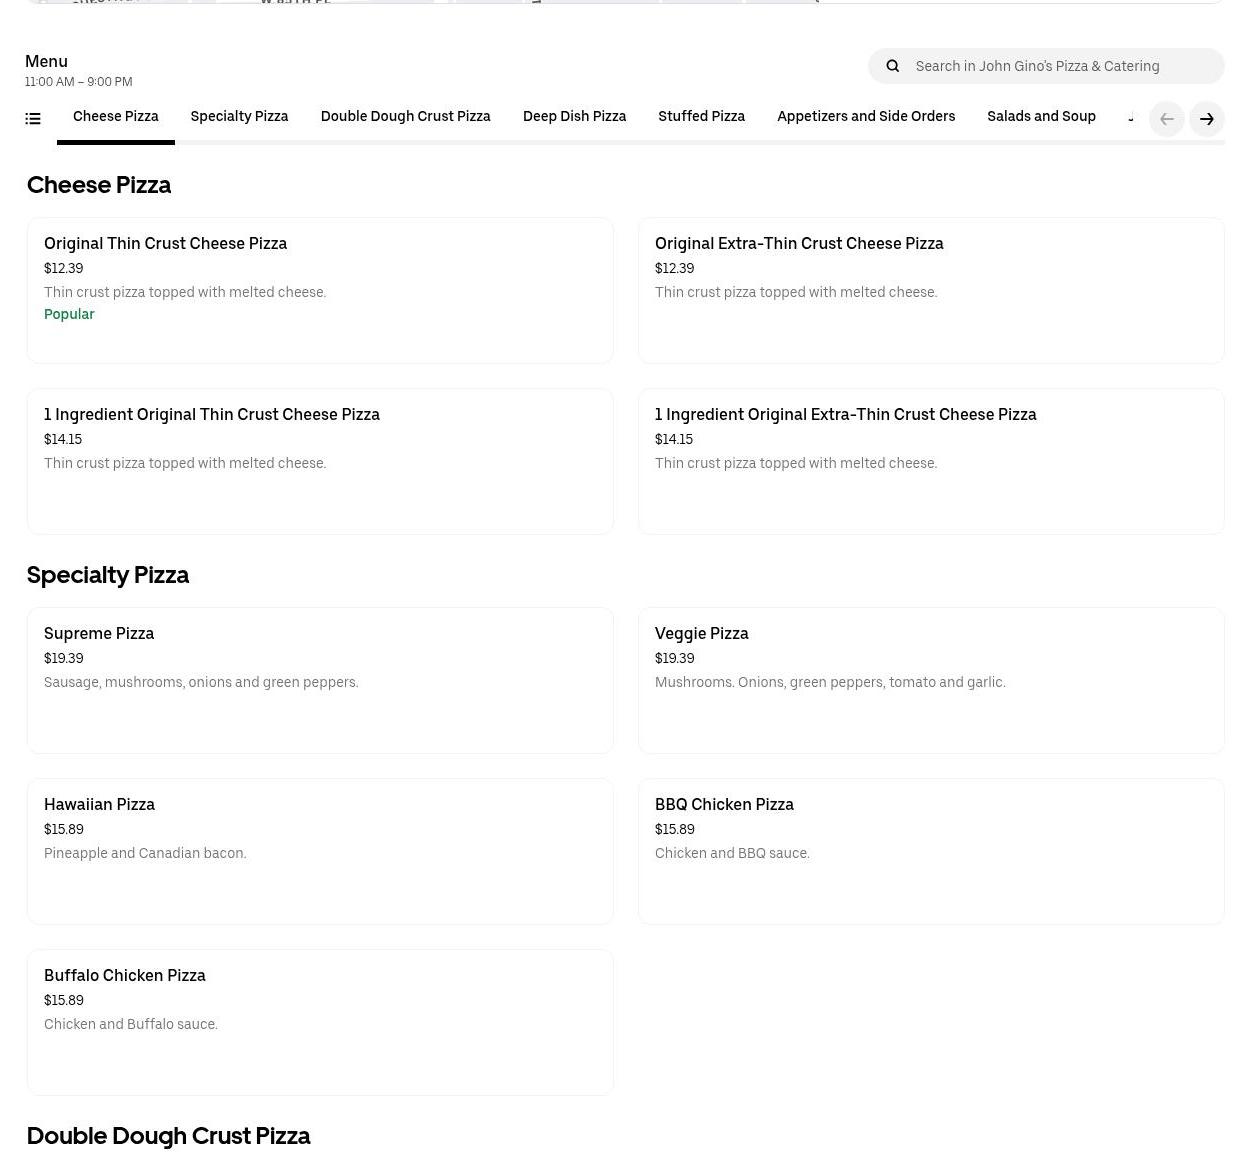Jump to the Stuffed Pizza tab
The width and height of the screenshot is (1250, 1162).
click(x=701, y=117)
